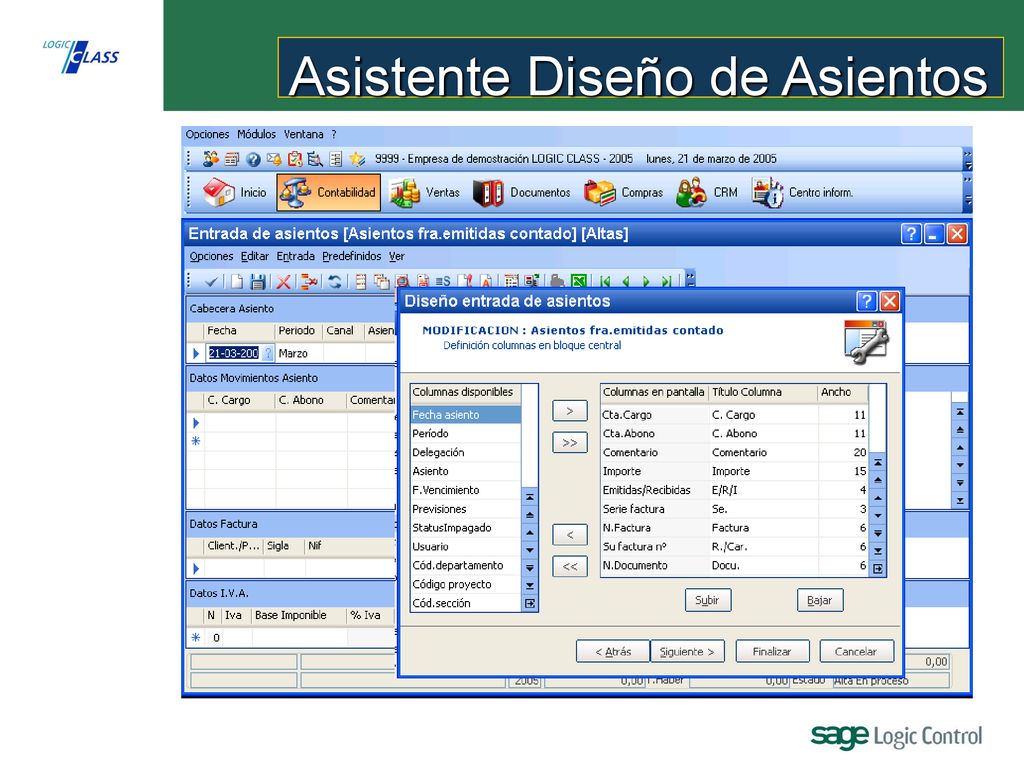Screen dimensions: 1024x768
Task: Go to the next record arrow
Action: pos(646,281)
